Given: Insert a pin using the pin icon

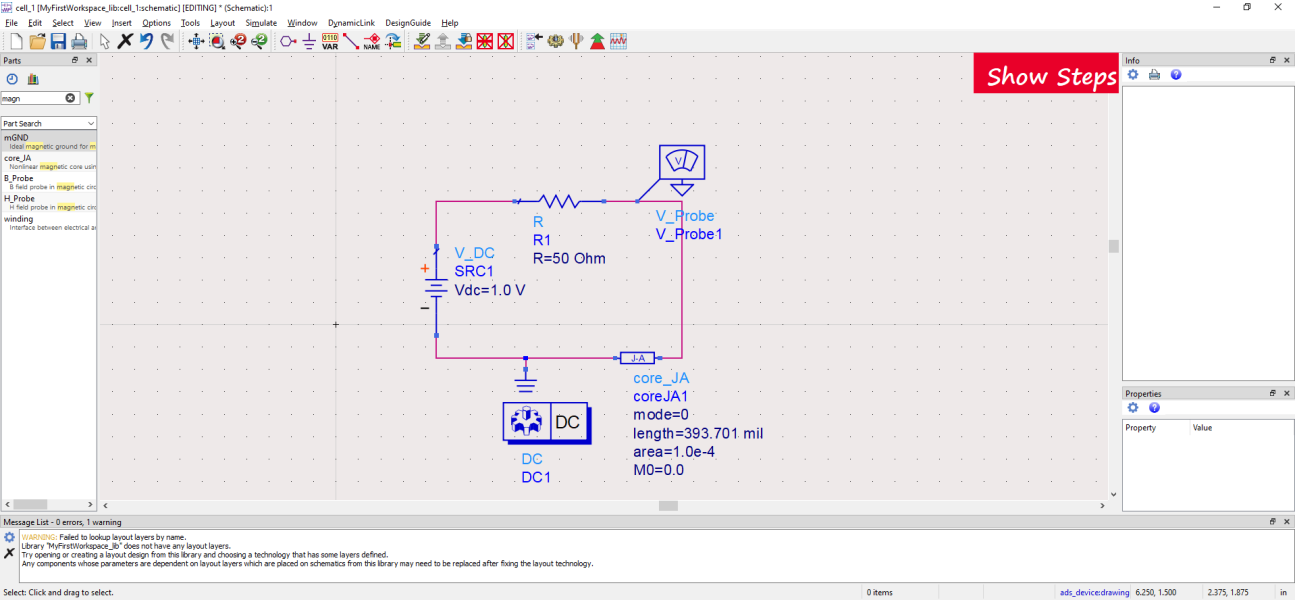Looking at the screenshot, I should pos(288,41).
